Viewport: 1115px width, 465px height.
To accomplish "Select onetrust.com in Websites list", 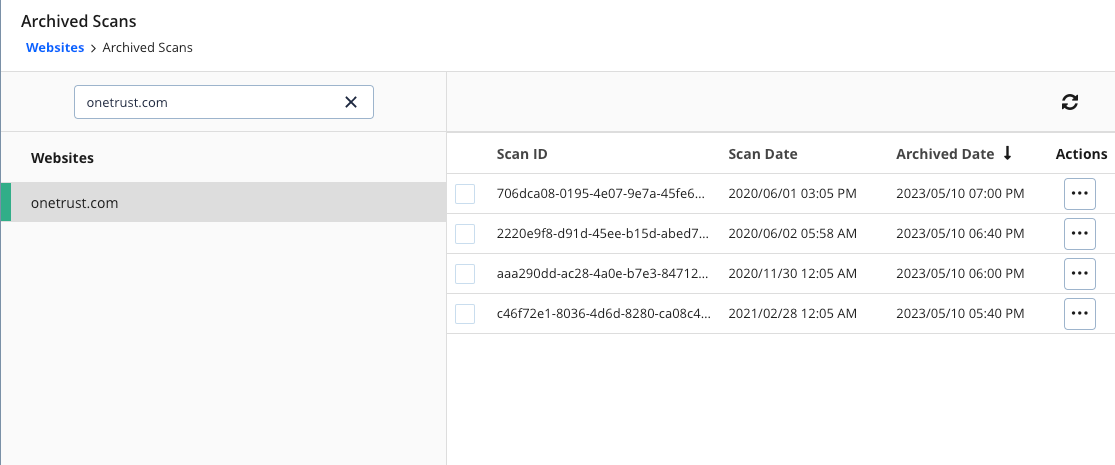I will [75, 203].
